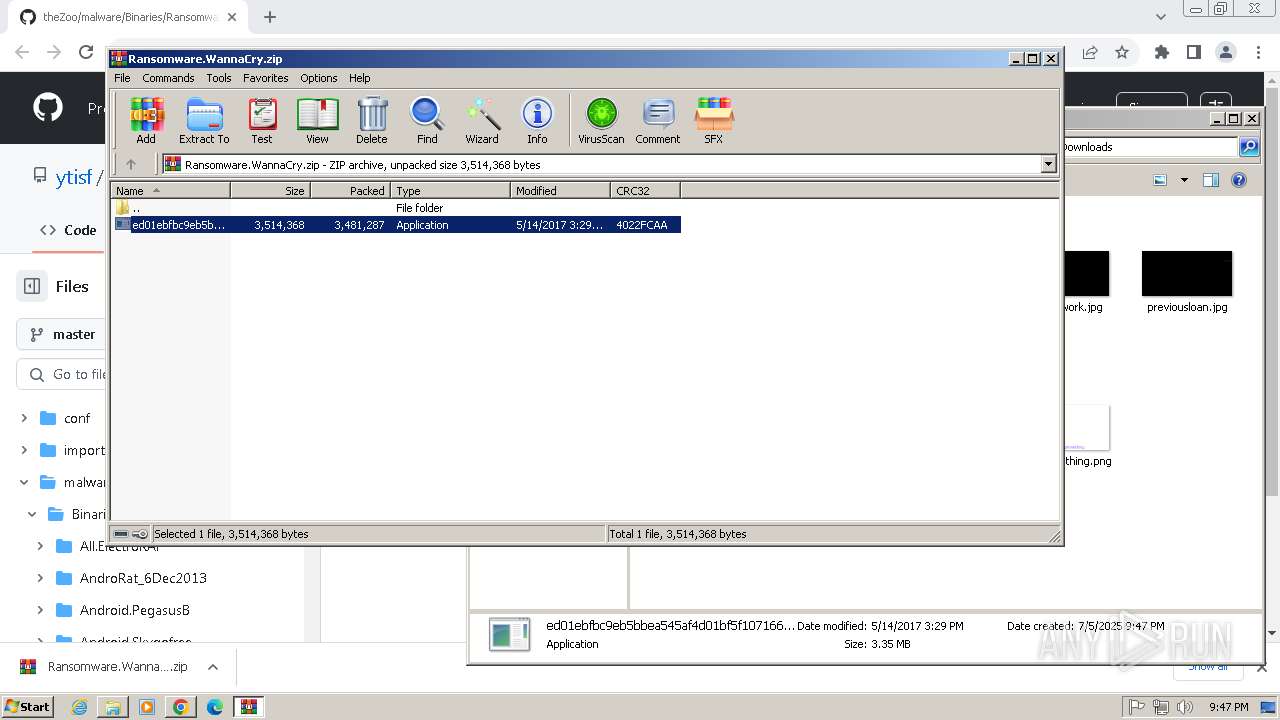
Task: Expand AndroRat_6Dec2013 folder
Action: [x=40, y=578]
